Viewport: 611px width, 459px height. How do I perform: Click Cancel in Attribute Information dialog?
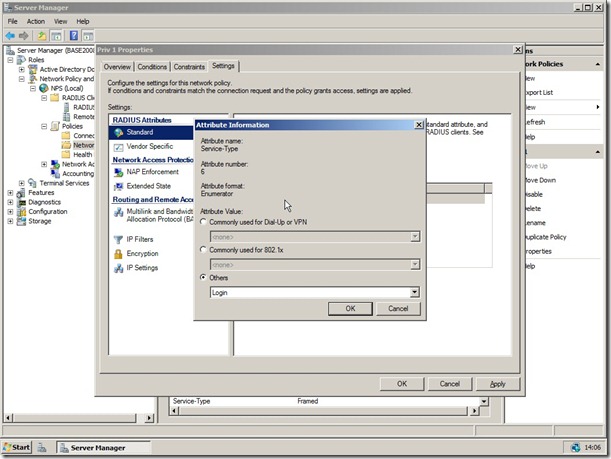pyautogui.click(x=398, y=309)
